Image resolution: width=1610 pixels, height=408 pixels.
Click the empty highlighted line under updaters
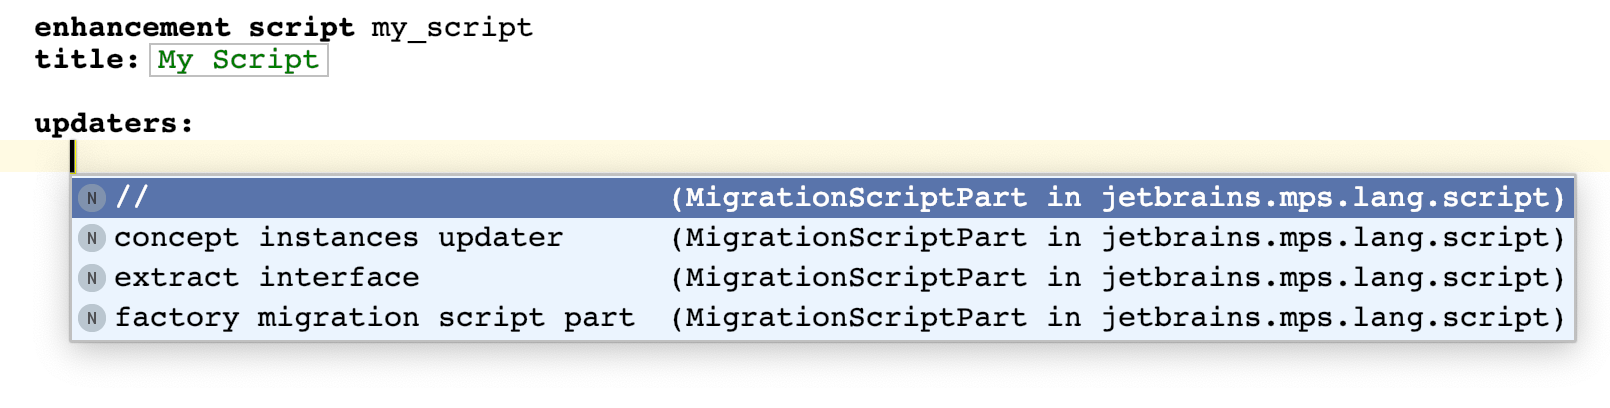point(800,156)
